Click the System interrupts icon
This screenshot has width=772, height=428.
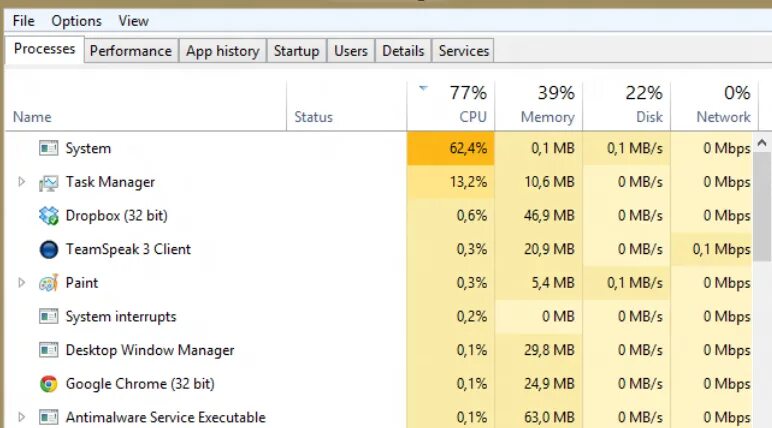click(x=48, y=316)
